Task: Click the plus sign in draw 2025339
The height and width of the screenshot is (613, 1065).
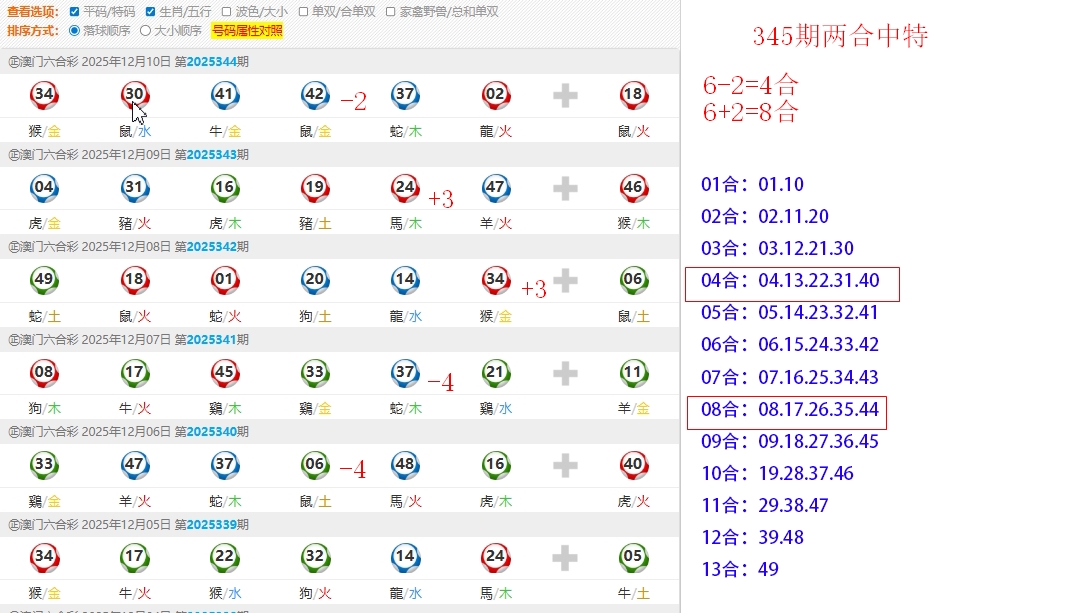Action: point(565,558)
